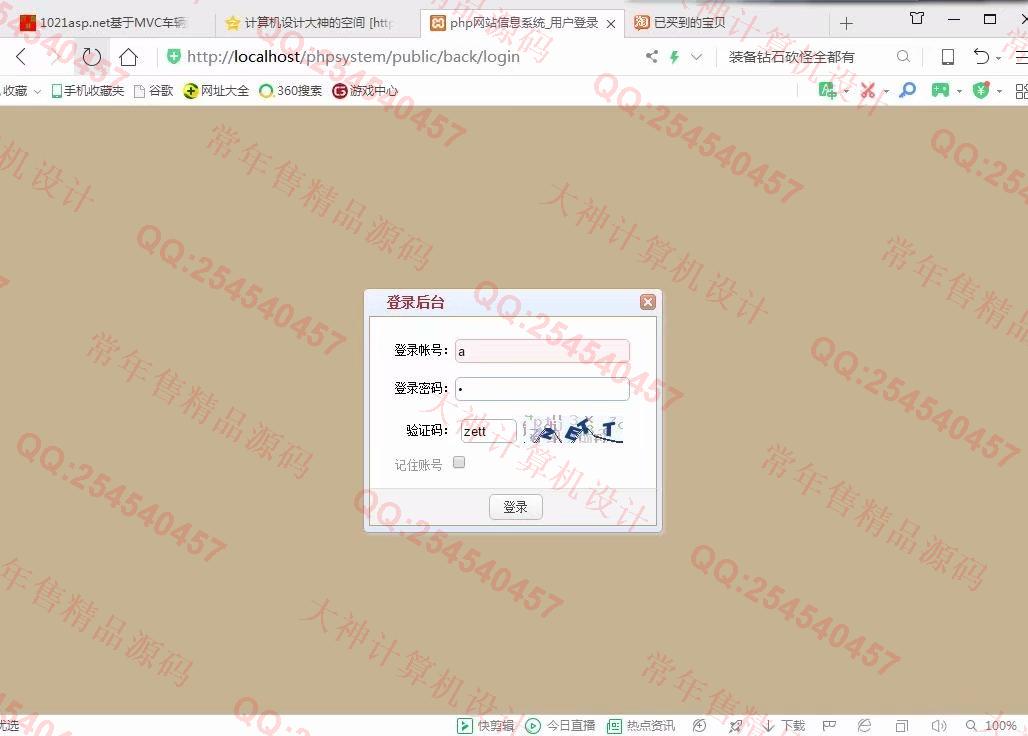Click the green security shield in address bar
The height and width of the screenshot is (736, 1028).
pos(174,57)
